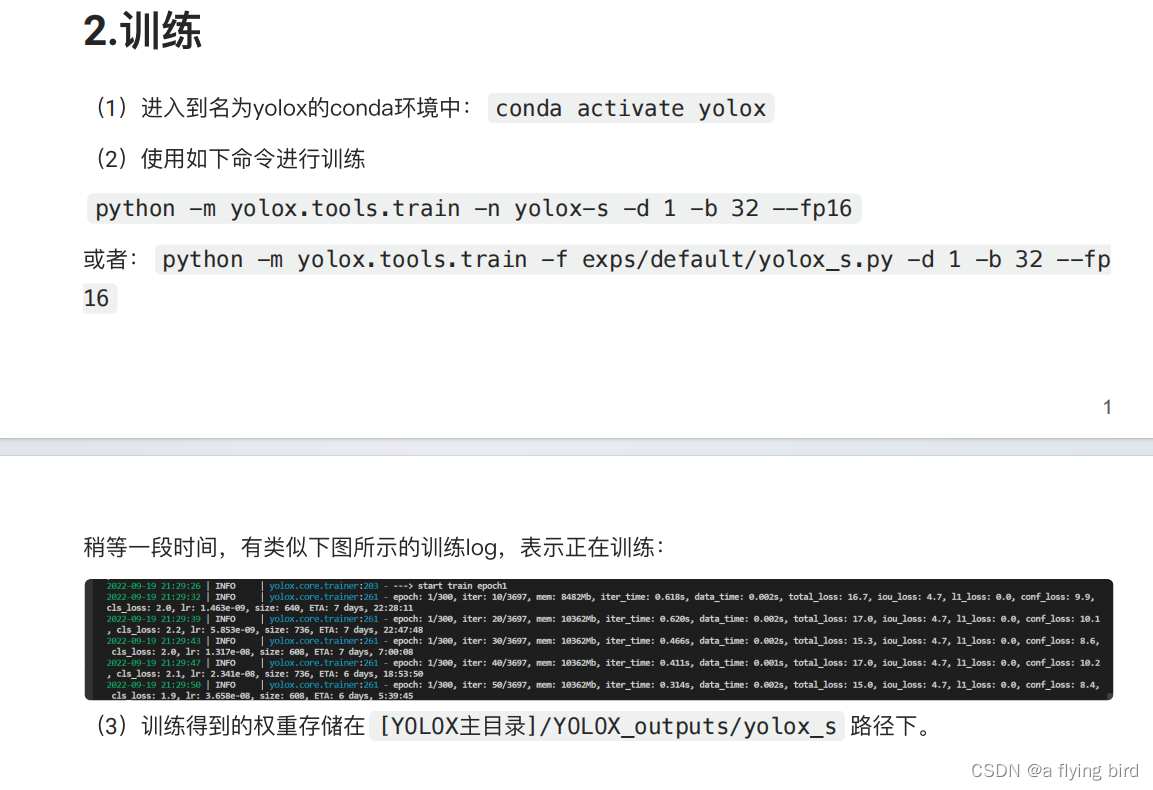Click the page number 1

pyautogui.click(x=1107, y=406)
